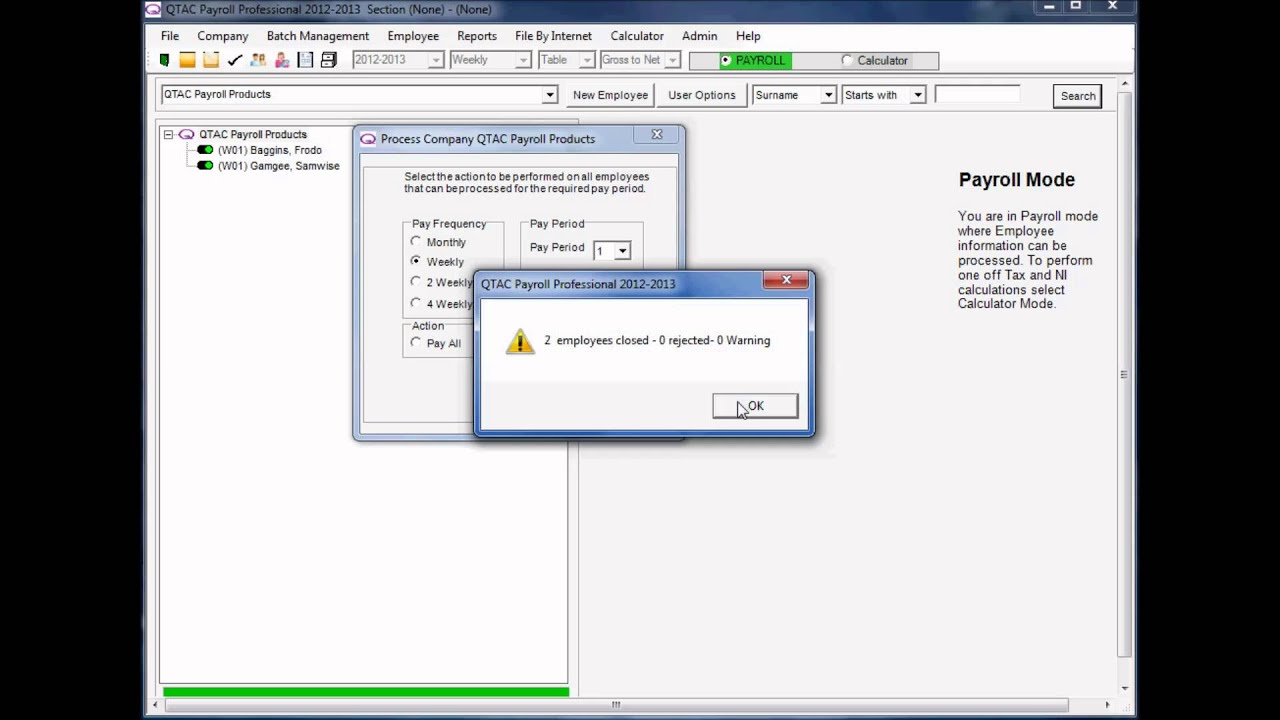Open the Surname search field dropdown
The image size is (1280, 720).
pos(828,95)
